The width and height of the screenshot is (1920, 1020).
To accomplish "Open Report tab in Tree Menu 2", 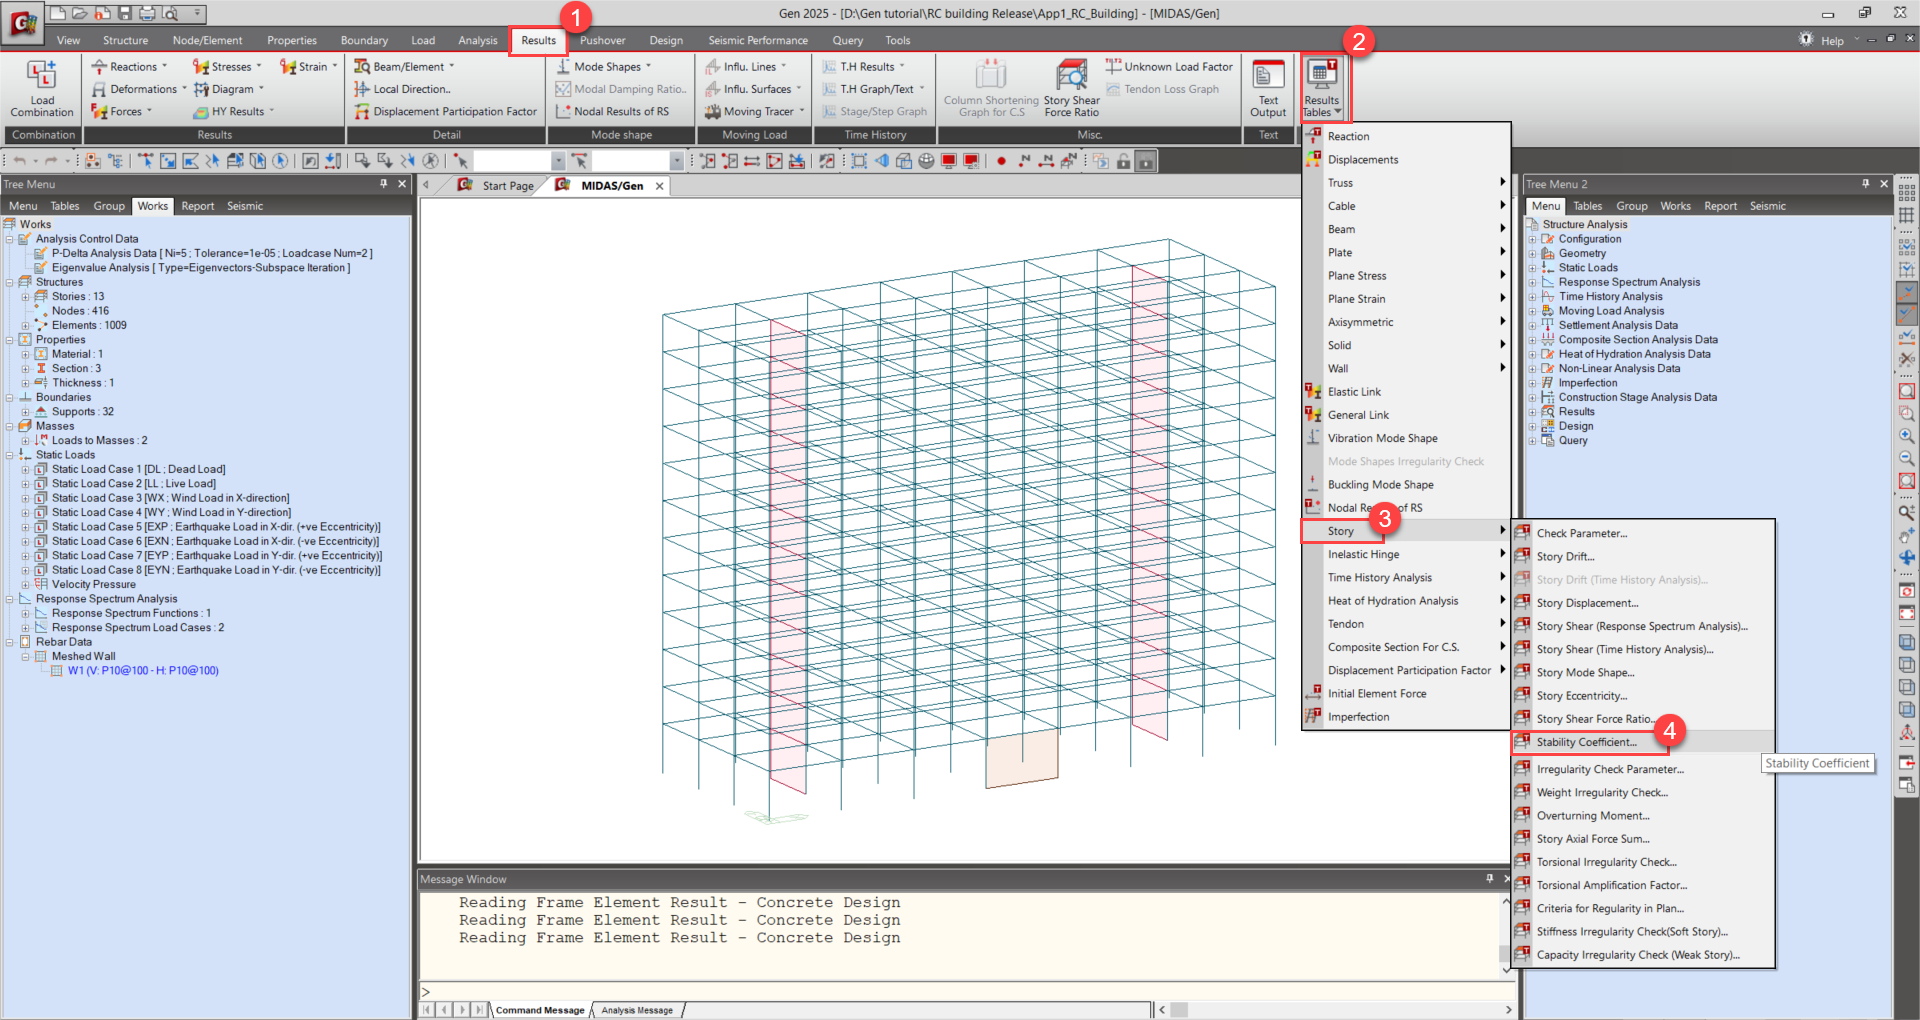I will 1720,206.
